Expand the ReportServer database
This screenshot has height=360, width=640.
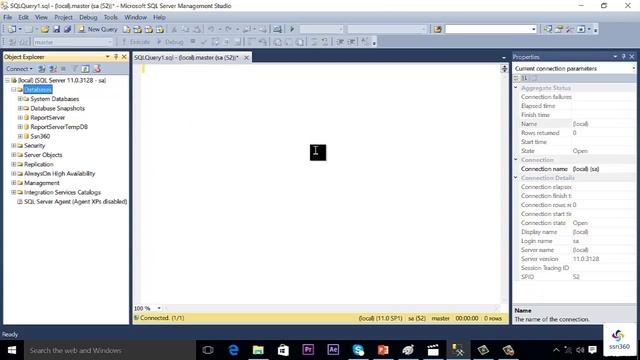pos(20,118)
